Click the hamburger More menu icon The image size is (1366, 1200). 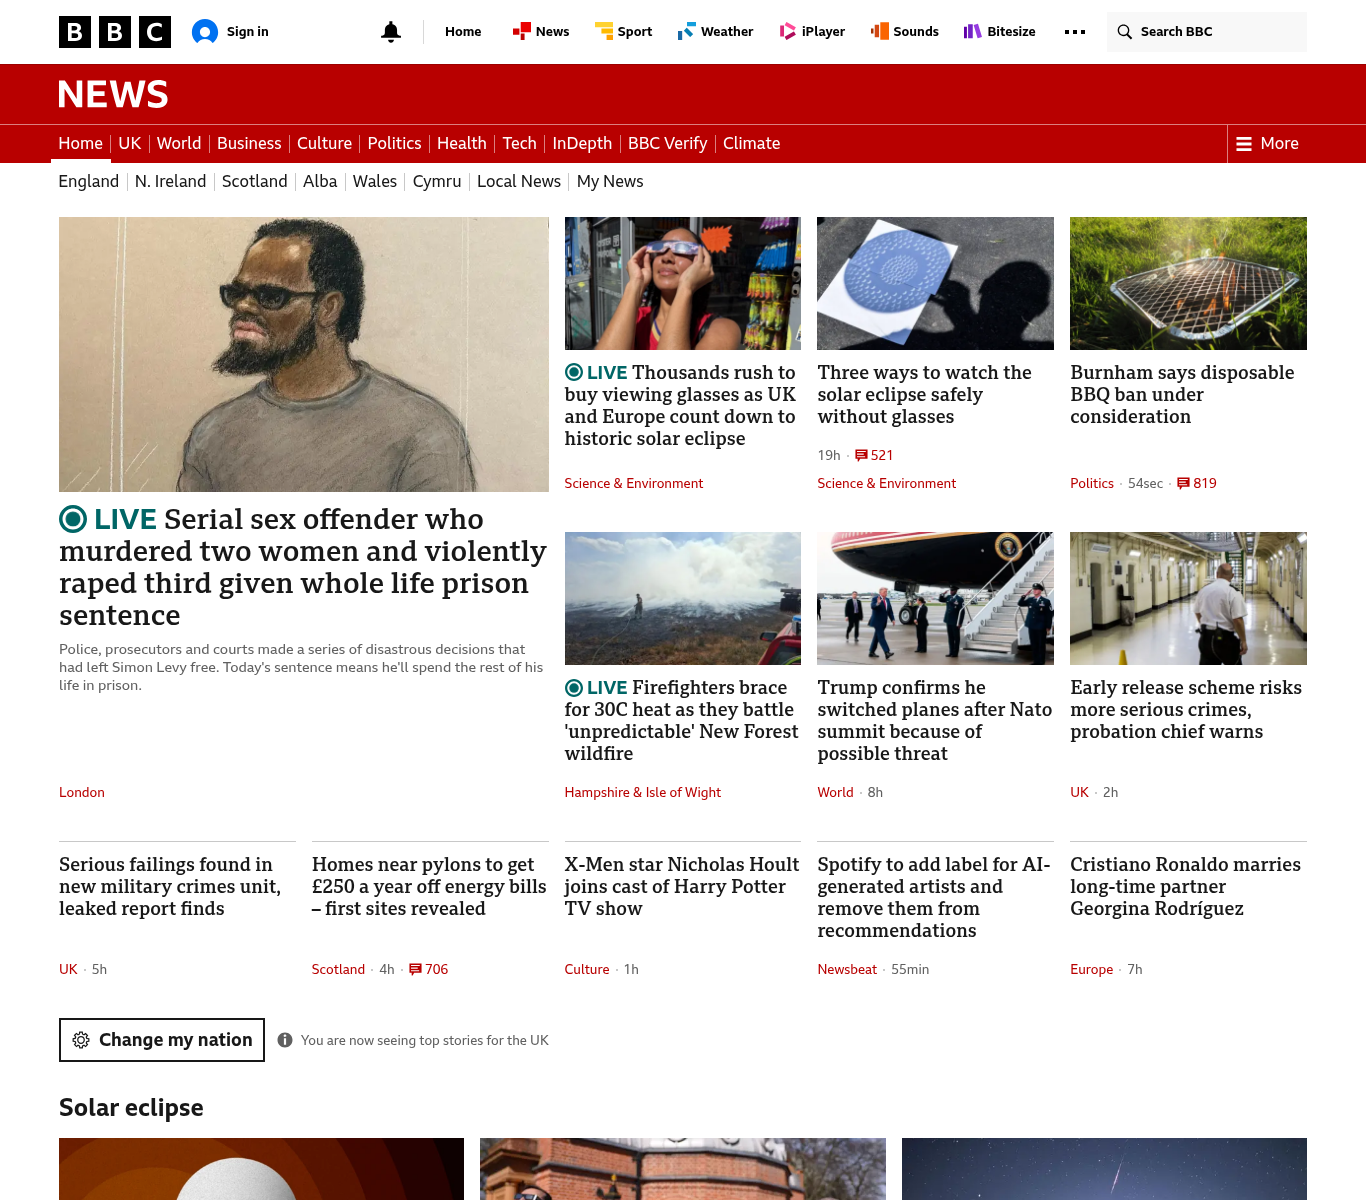pos(1244,144)
